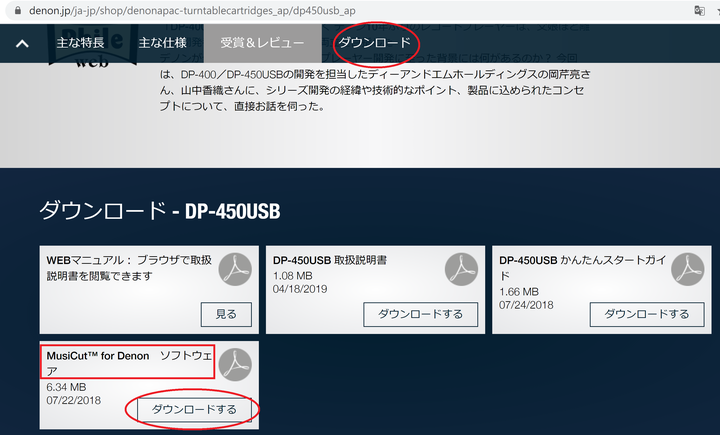Click PDF icon on DP-450USB 取扱説明書 card

(461, 269)
